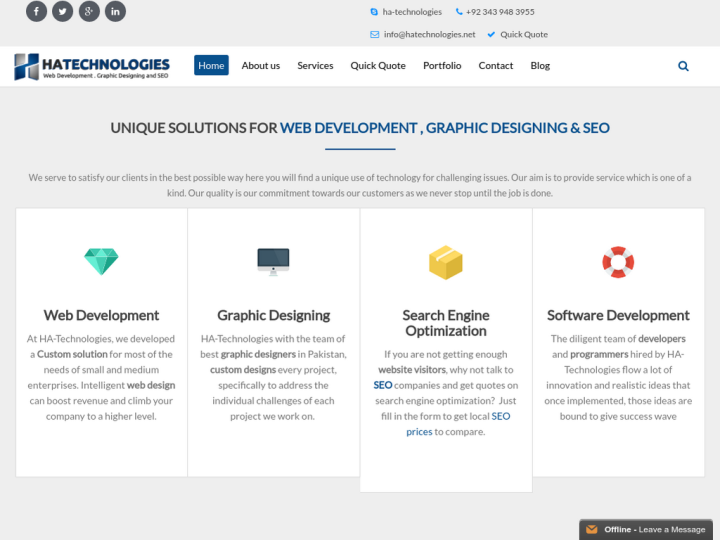Image resolution: width=720 pixels, height=540 pixels.
Task: Click the Quick Quote link in top bar
Action: [x=523, y=34]
